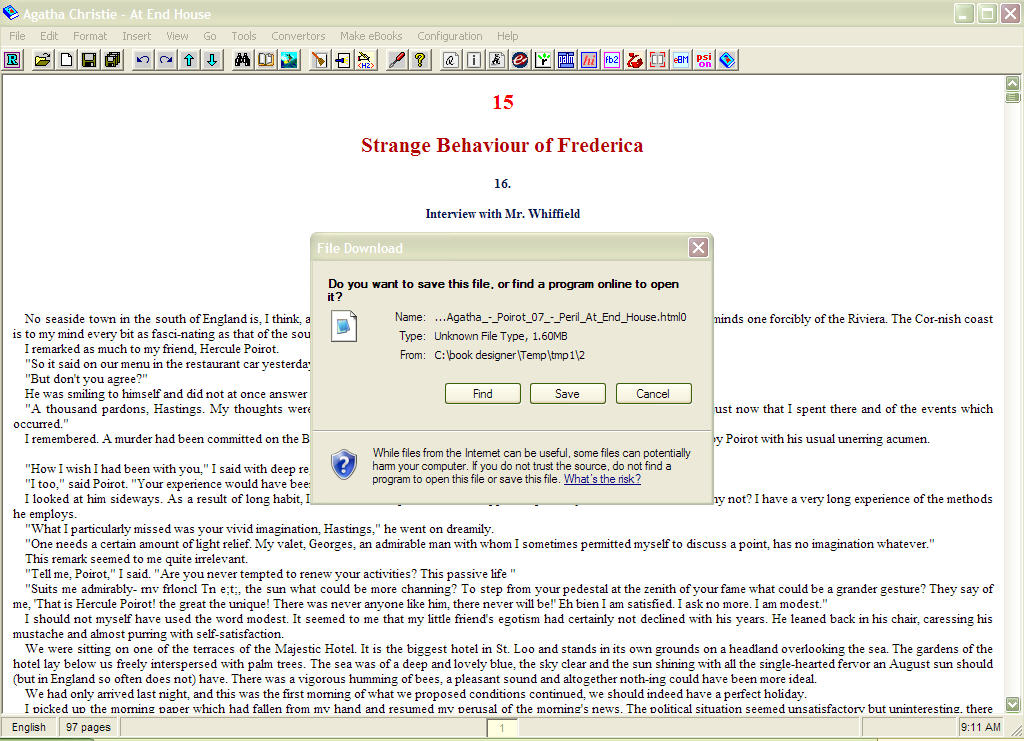The width and height of the screenshot is (1024, 741).
Task: Close the File Download dialog
Action: tap(698, 247)
